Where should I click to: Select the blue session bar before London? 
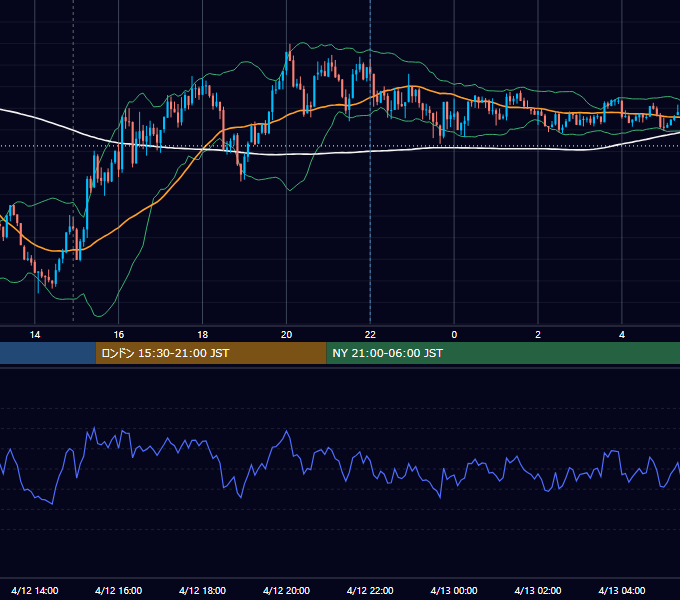click(x=48, y=353)
